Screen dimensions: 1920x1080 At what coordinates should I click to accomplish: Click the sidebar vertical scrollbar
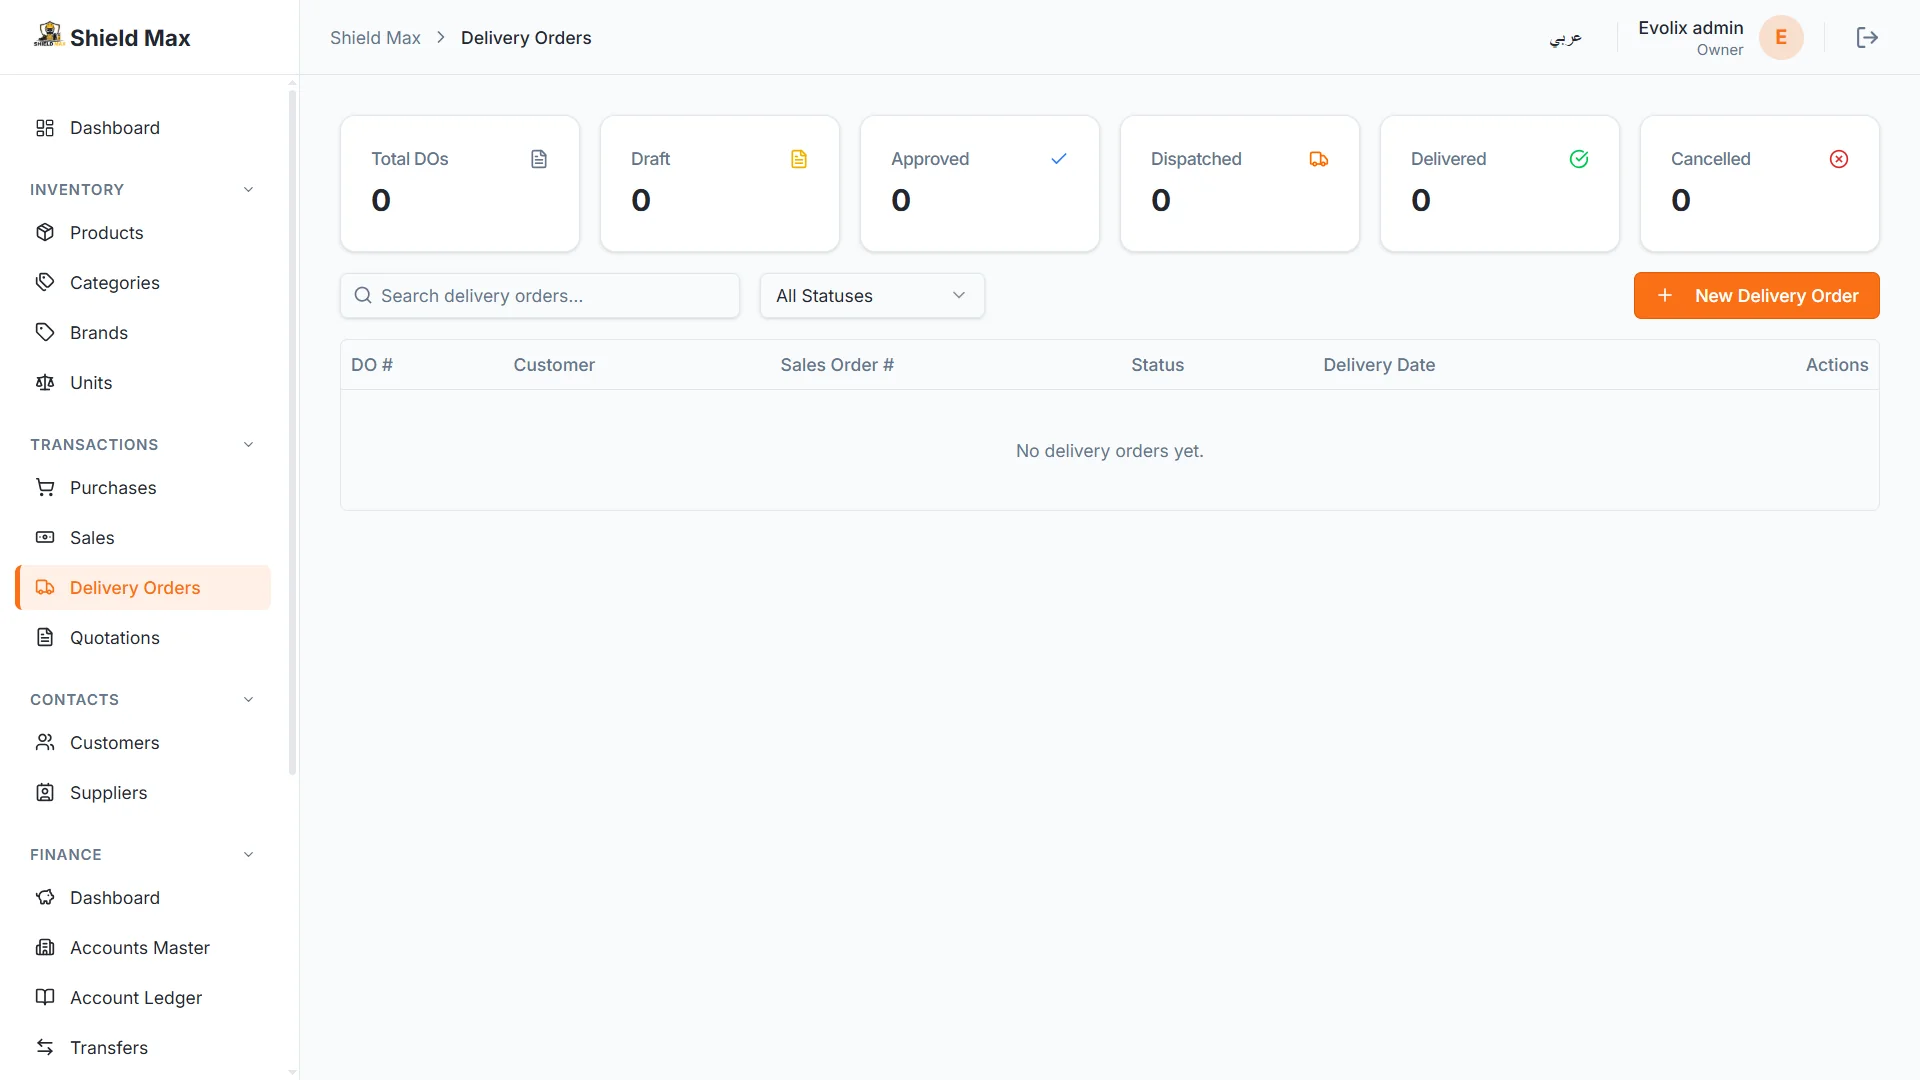pyautogui.click(x=292, y=432)
